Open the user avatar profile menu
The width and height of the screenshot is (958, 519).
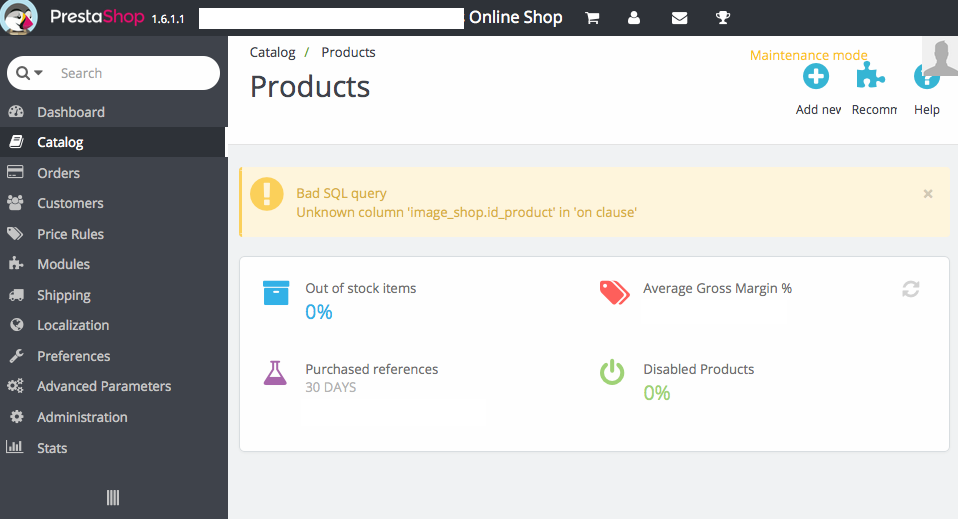tap(939, 59)
